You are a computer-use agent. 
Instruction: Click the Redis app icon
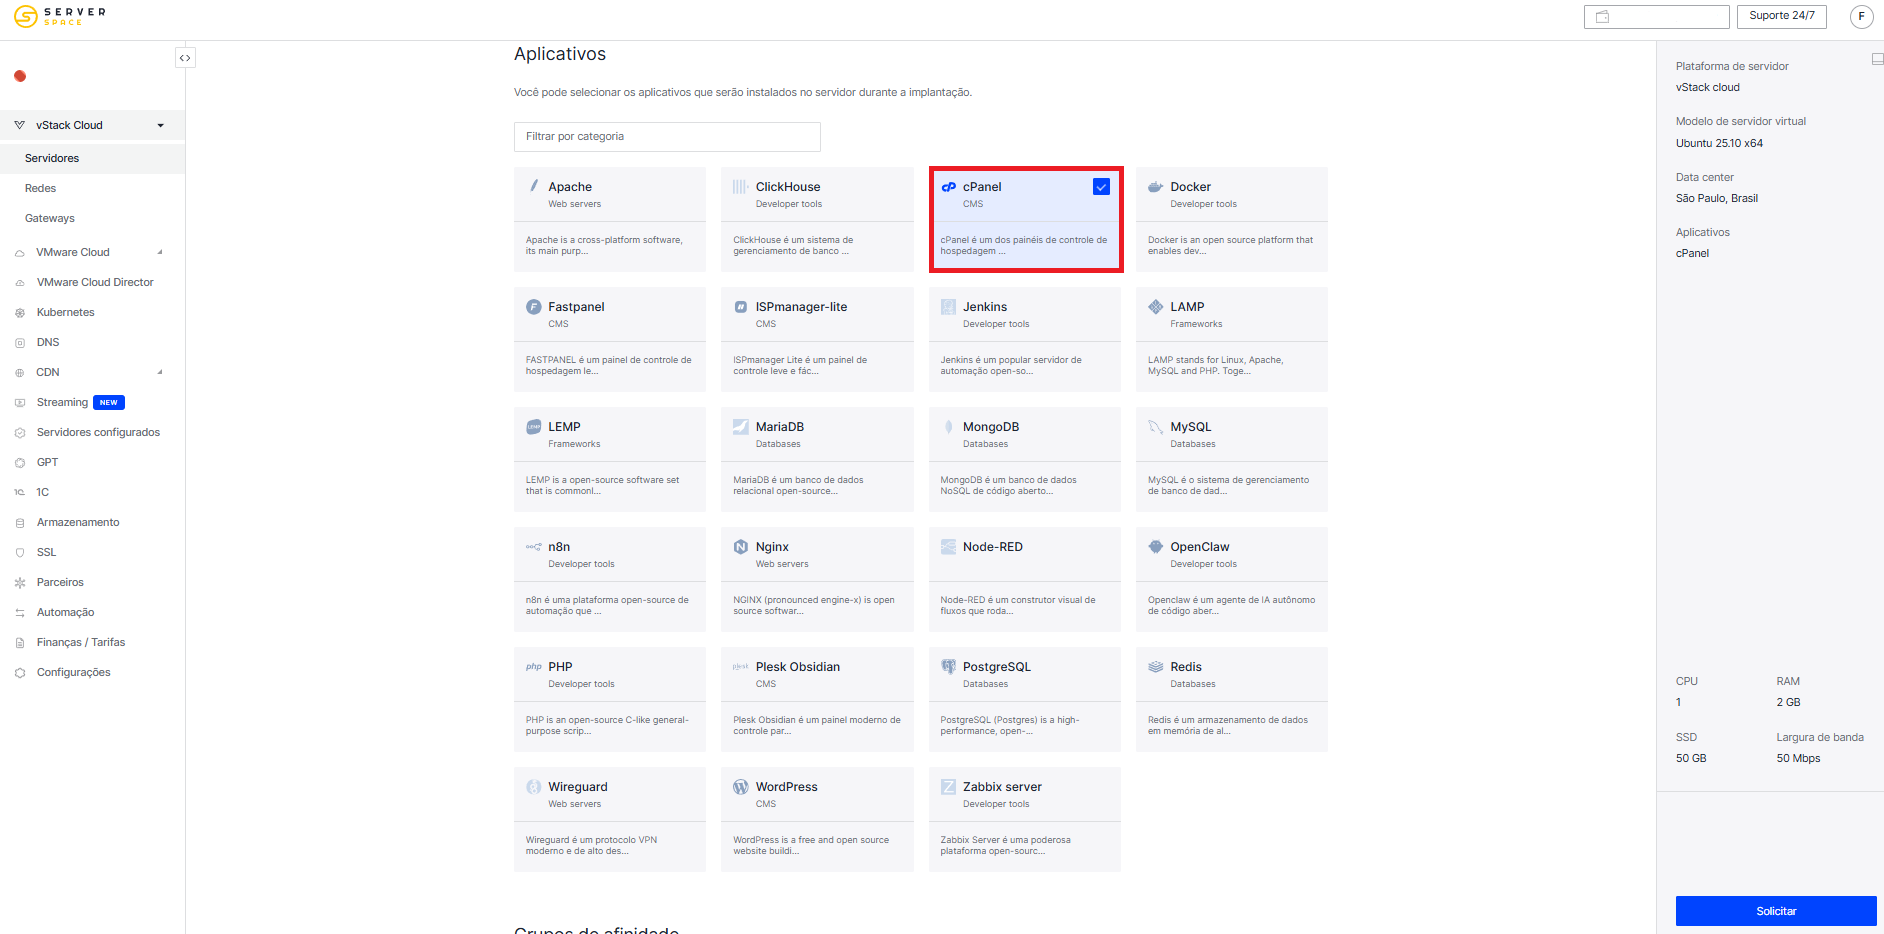coord(1156,666)
